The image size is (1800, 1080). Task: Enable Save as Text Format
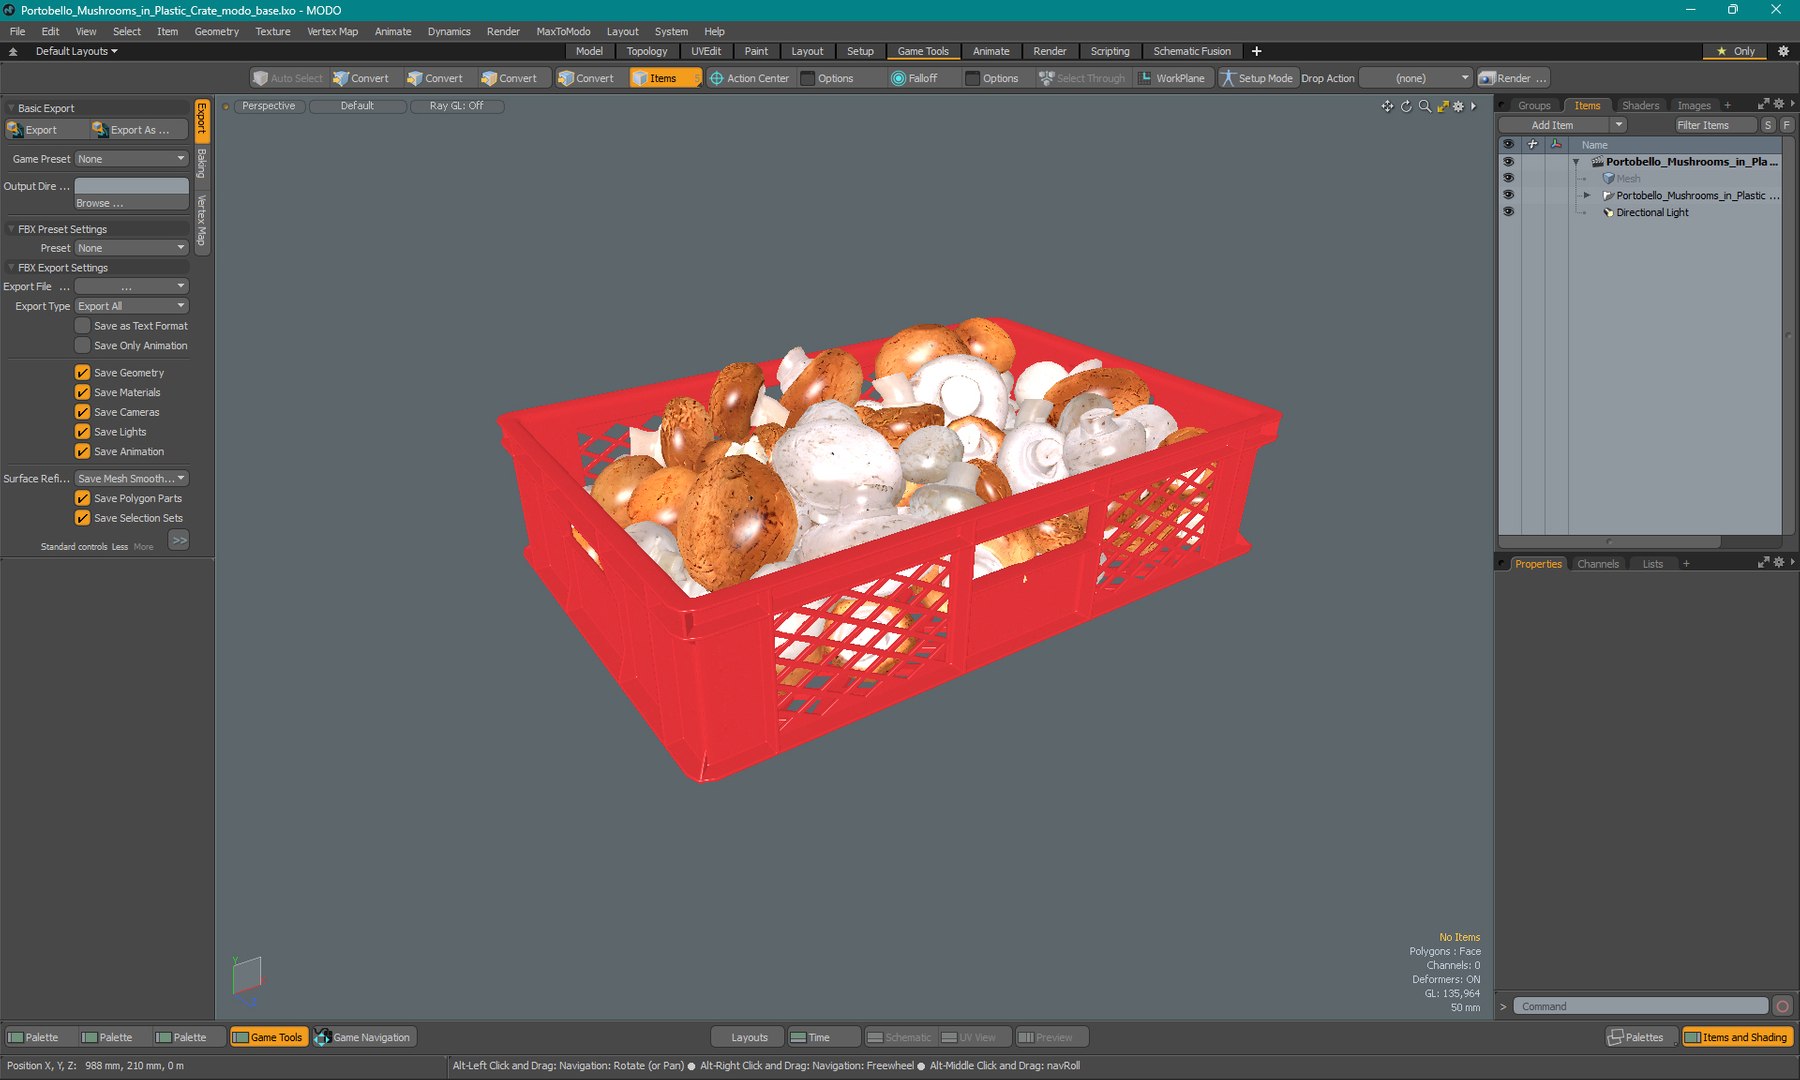83,326
